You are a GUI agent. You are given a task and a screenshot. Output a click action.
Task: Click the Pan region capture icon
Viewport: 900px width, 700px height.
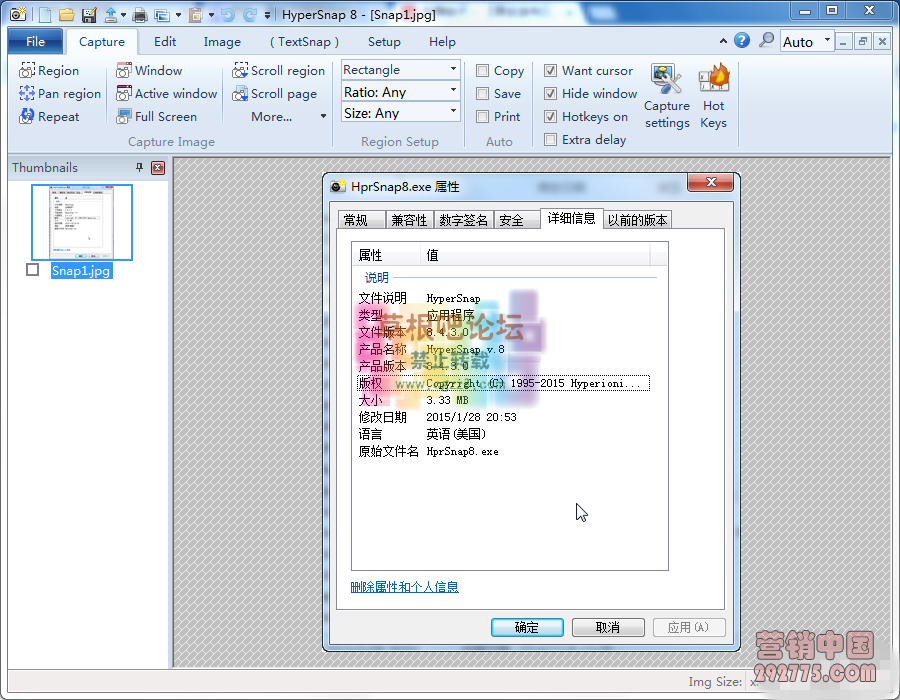27,94
